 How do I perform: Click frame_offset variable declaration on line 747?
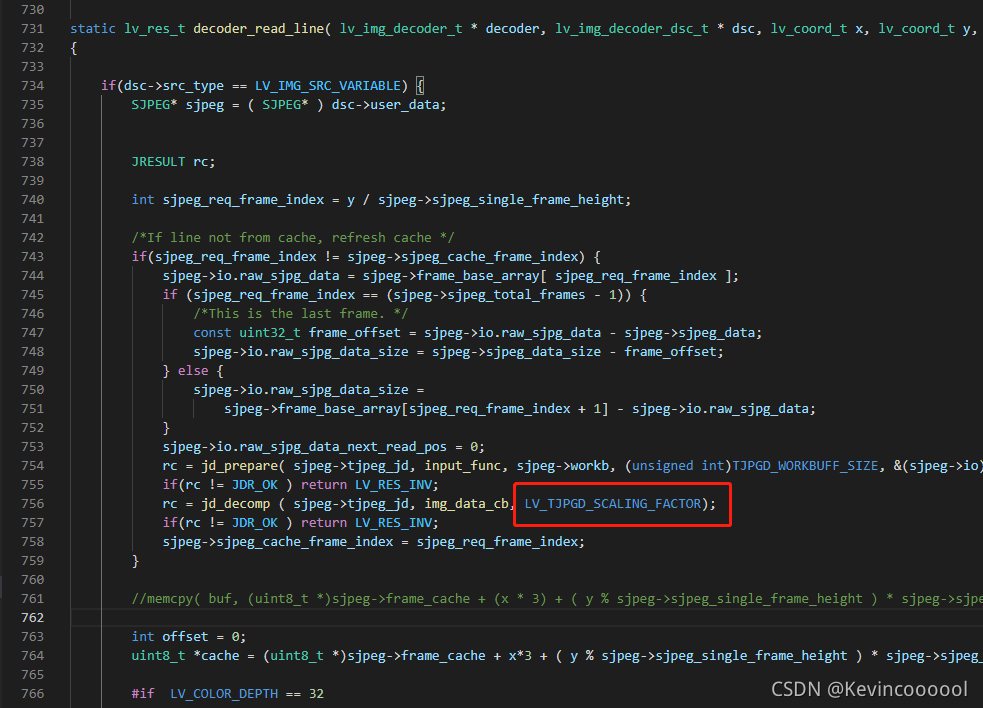click(x=354, y=333)
